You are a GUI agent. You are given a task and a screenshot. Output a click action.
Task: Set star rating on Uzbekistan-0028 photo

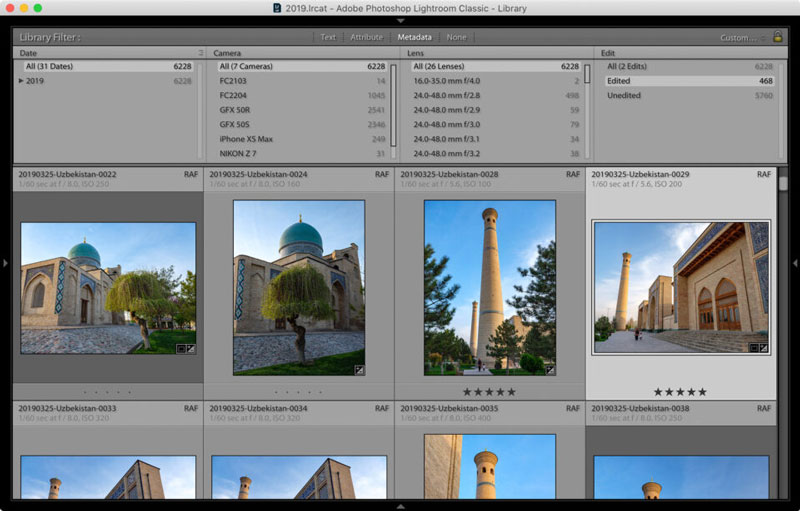[489, 392]
